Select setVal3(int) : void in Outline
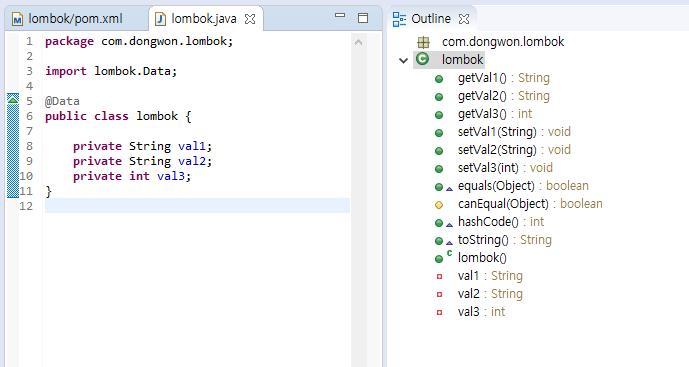 tap(505, 168)
